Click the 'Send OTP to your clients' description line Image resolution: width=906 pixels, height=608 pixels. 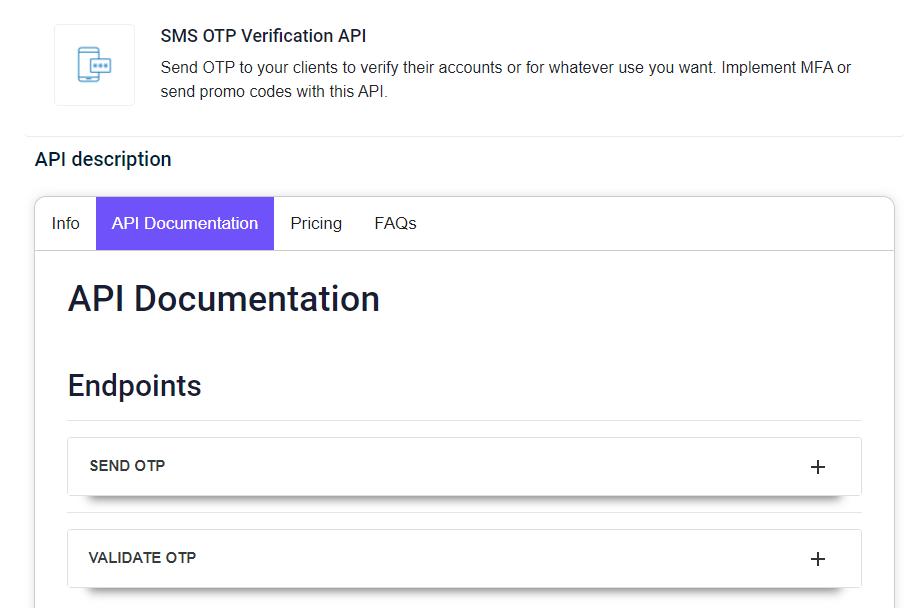click(x=506, y=68)
